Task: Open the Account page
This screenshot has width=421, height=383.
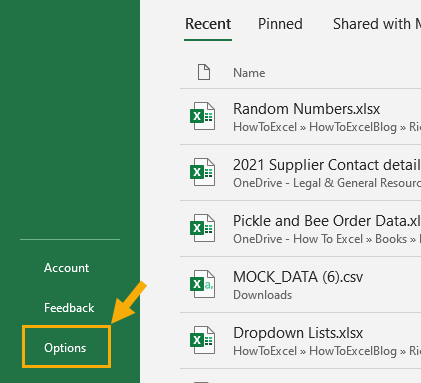Action: coord(66,268)
